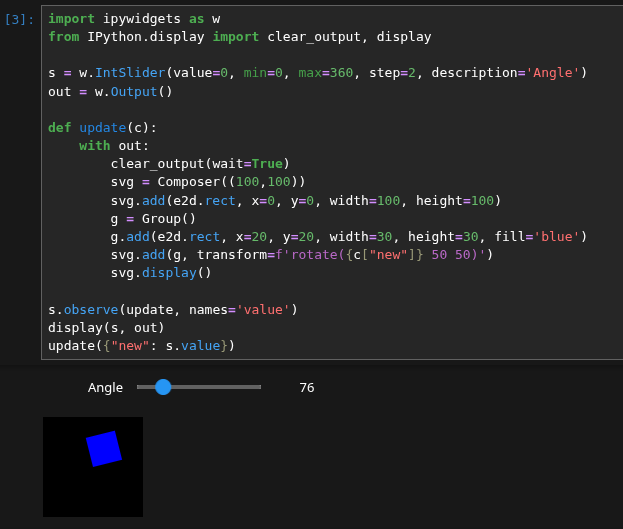The image size is (623, 529).
Task: Click the 'display(s, out)' line
Action: [106, 327]
